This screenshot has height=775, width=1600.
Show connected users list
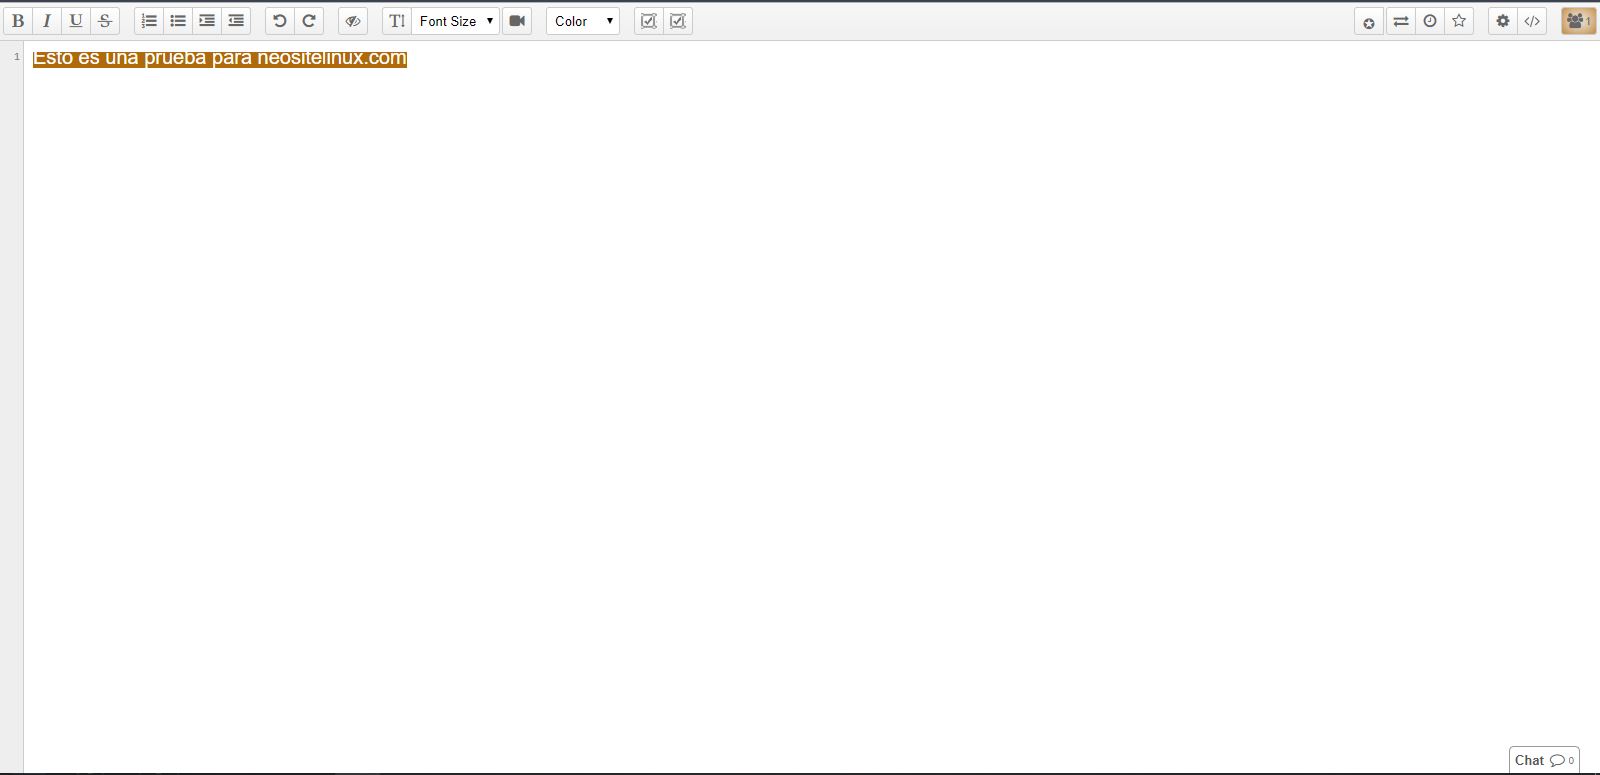pos(1578,21)
